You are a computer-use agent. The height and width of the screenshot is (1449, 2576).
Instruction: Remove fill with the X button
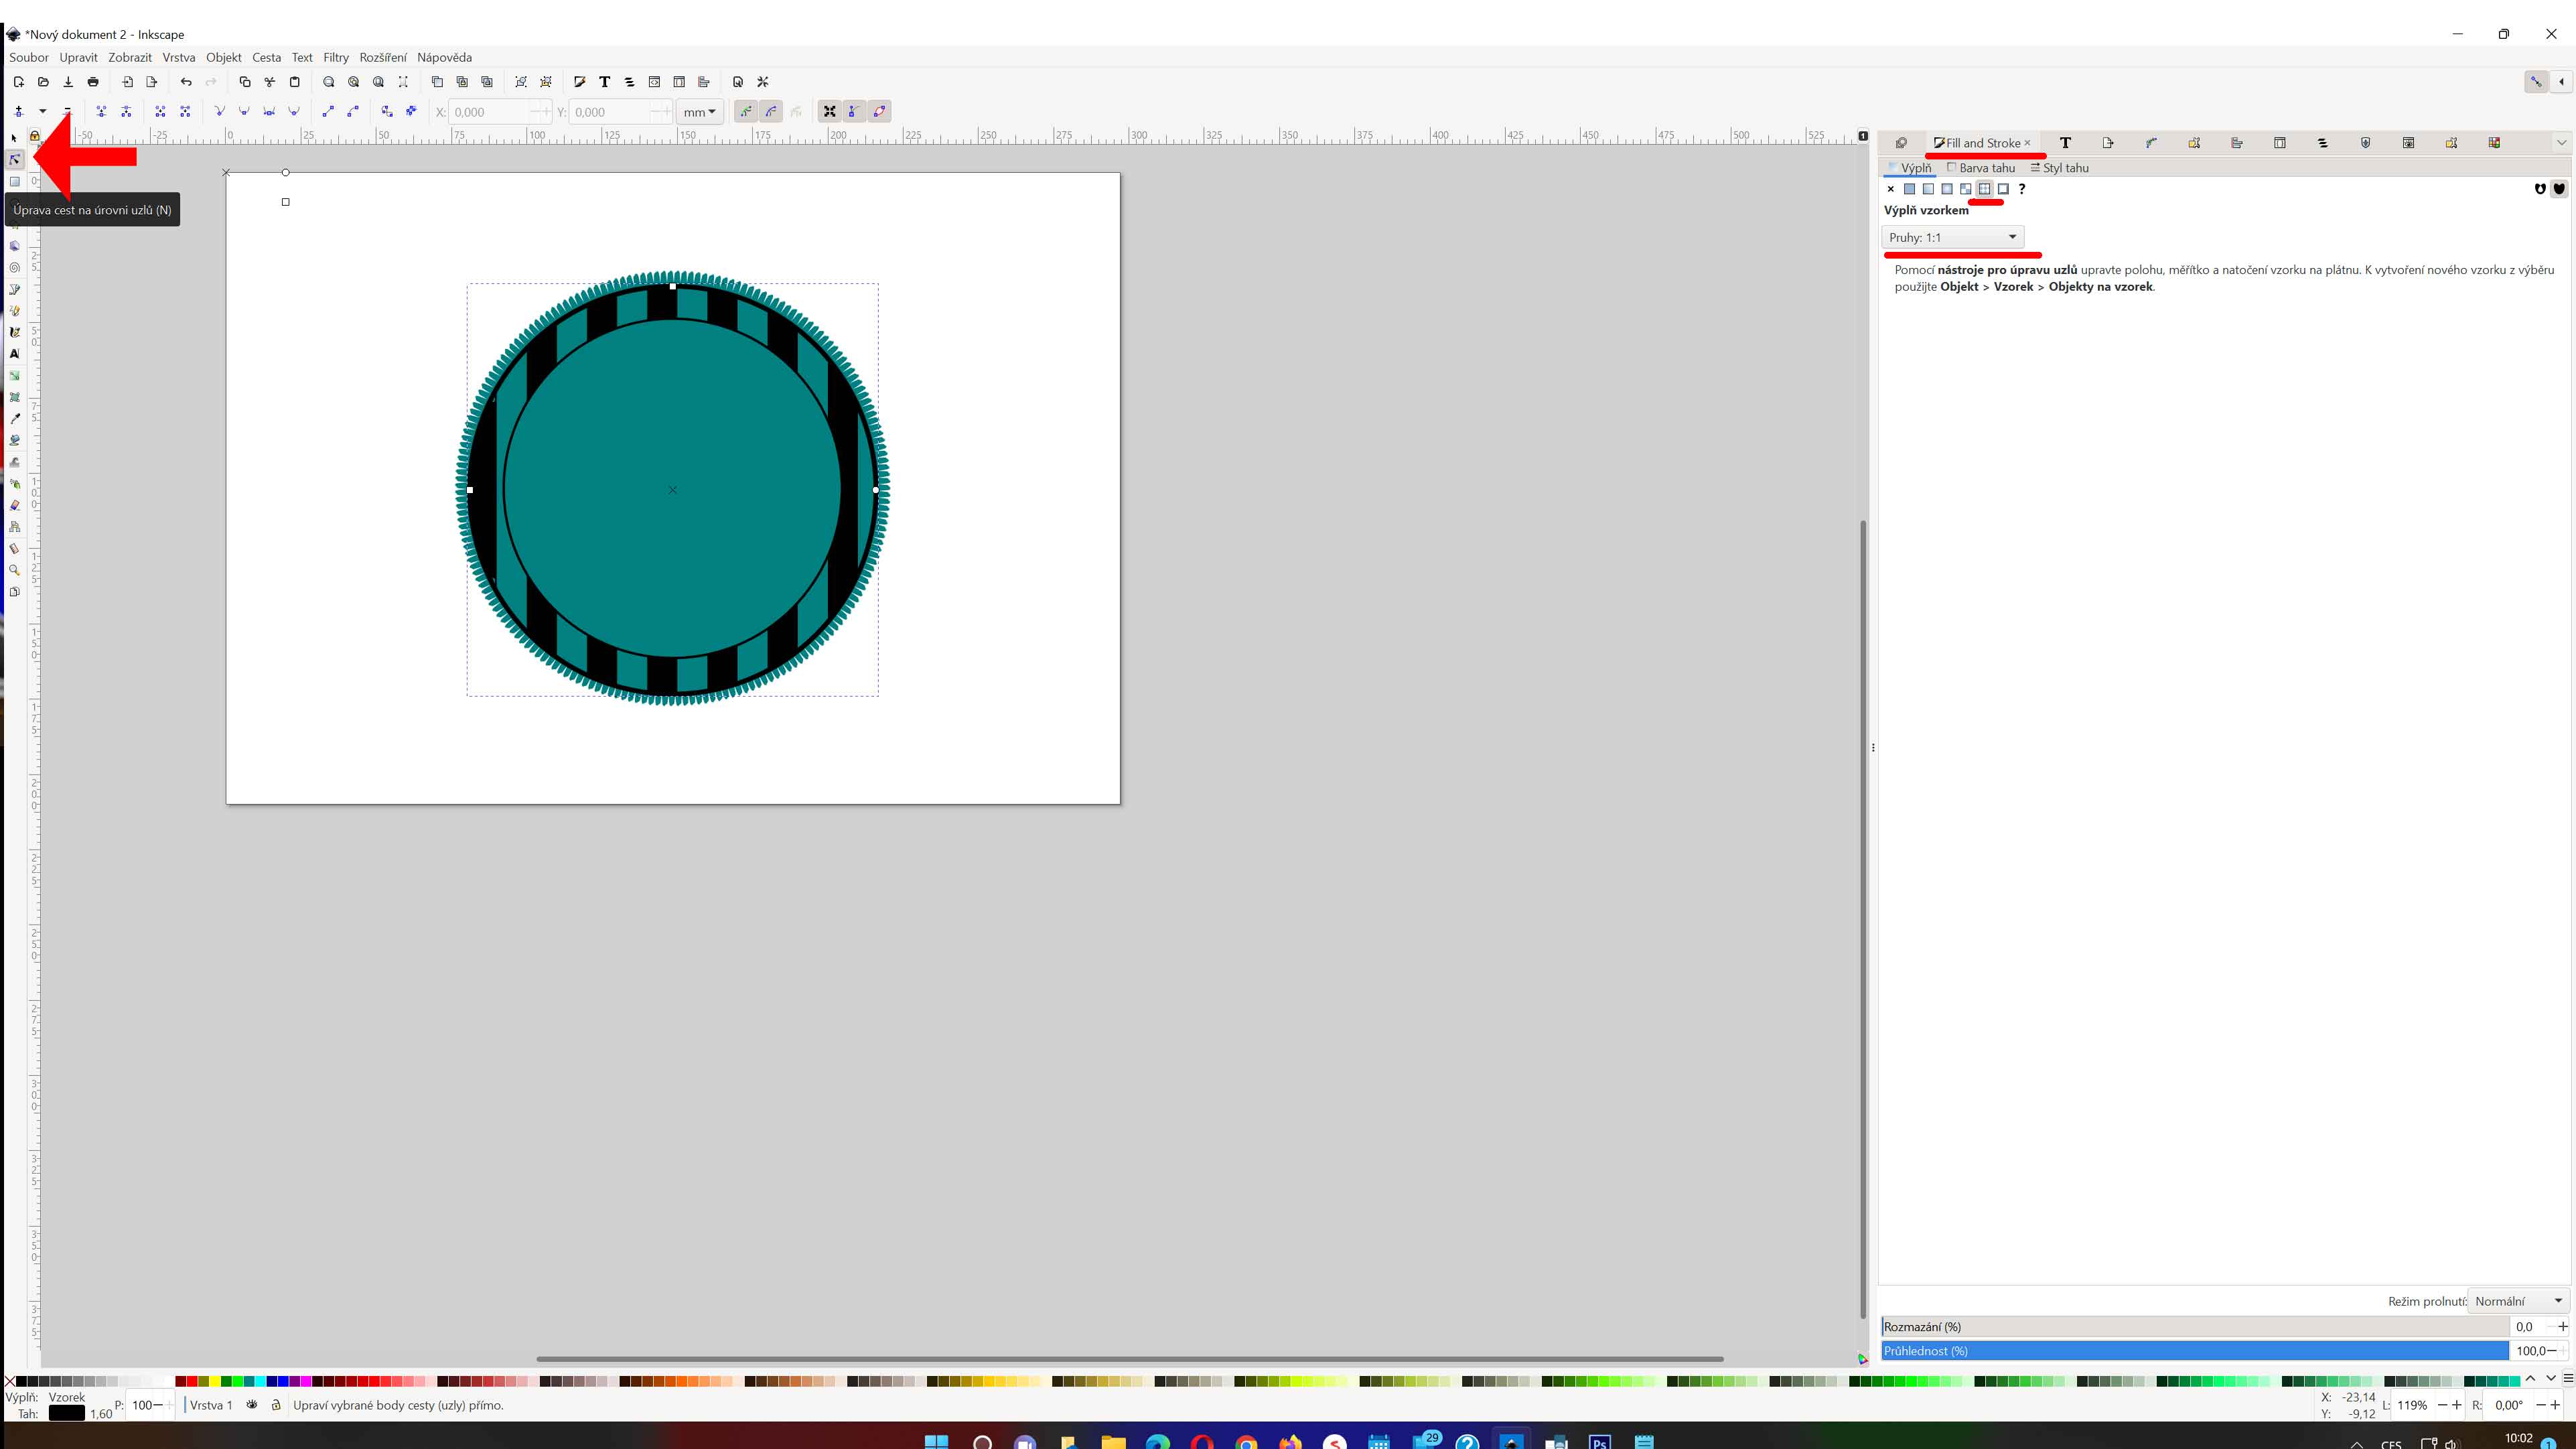coord(1890,189)
